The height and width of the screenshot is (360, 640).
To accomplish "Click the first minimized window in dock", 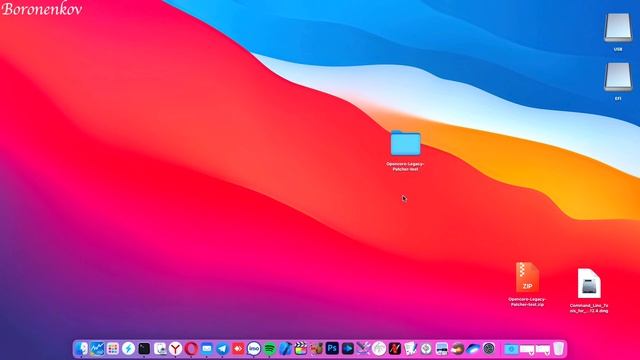I will pyautogui.click(x=527, y=349).
